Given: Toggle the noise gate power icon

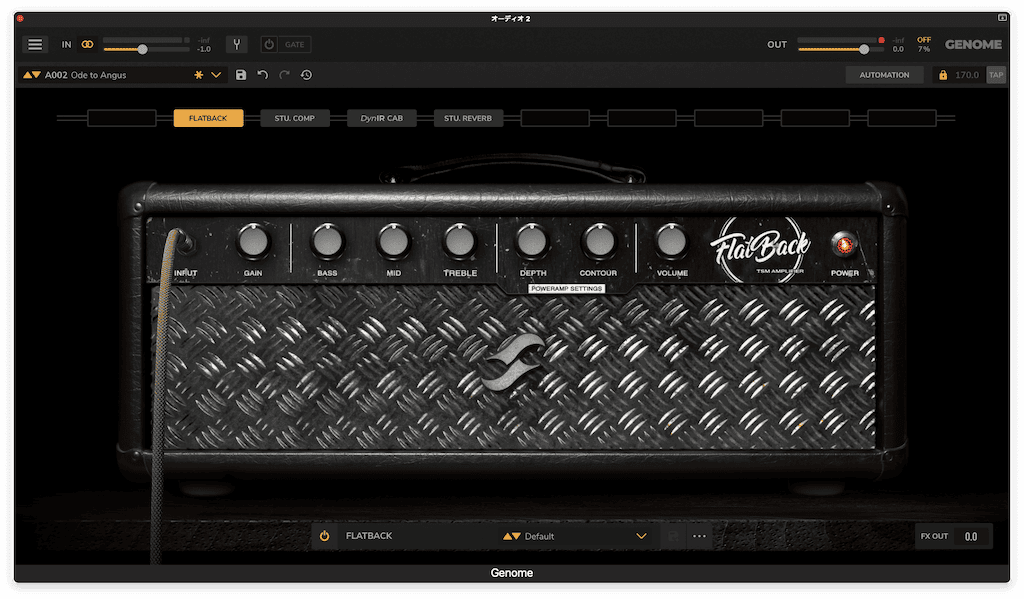Looking at the screenshot, I should point(269,44).
